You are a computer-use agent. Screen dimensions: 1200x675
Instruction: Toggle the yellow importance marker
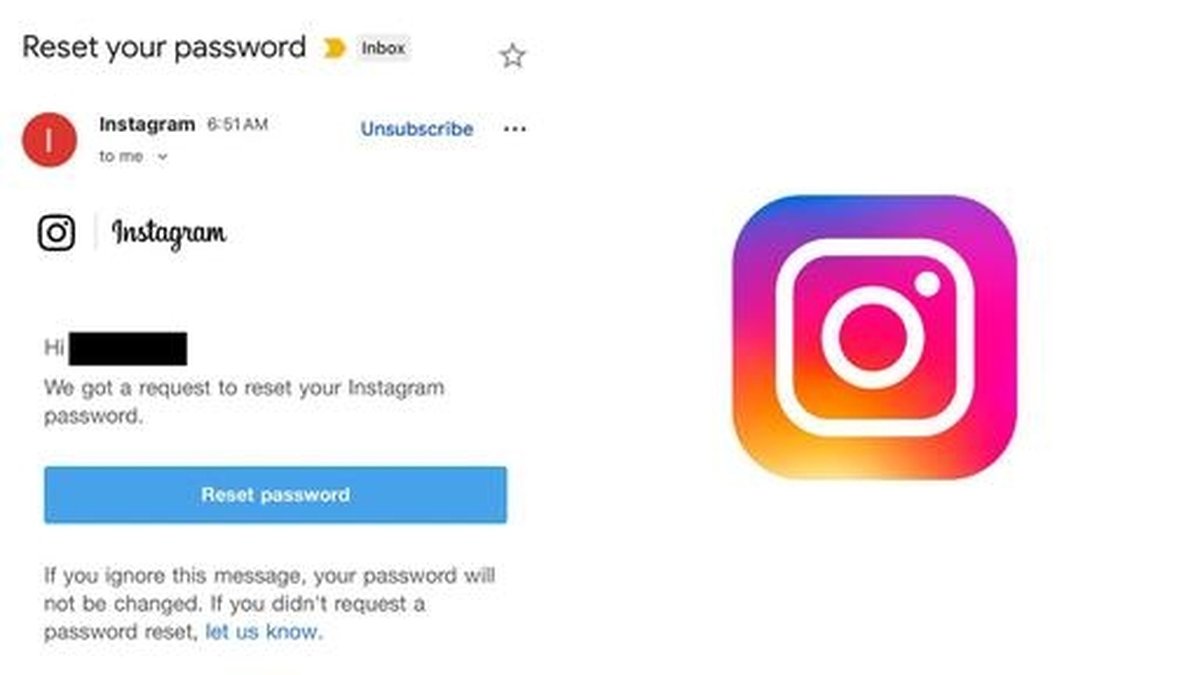pos(334,48)
